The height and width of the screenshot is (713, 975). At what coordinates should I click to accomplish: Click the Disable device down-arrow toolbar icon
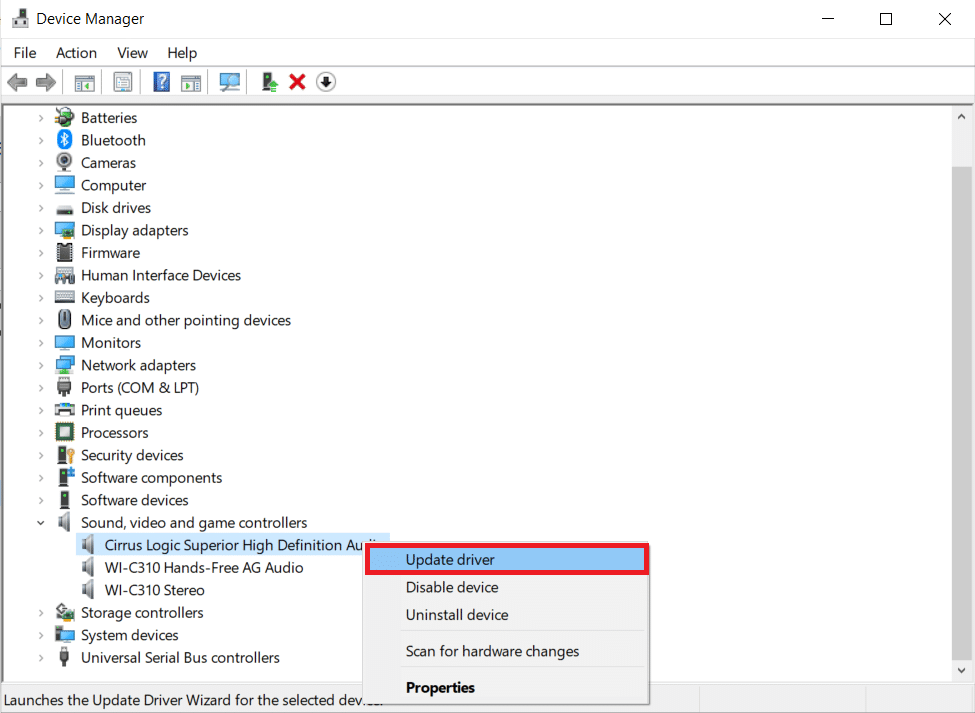click(x=326, y=82)
